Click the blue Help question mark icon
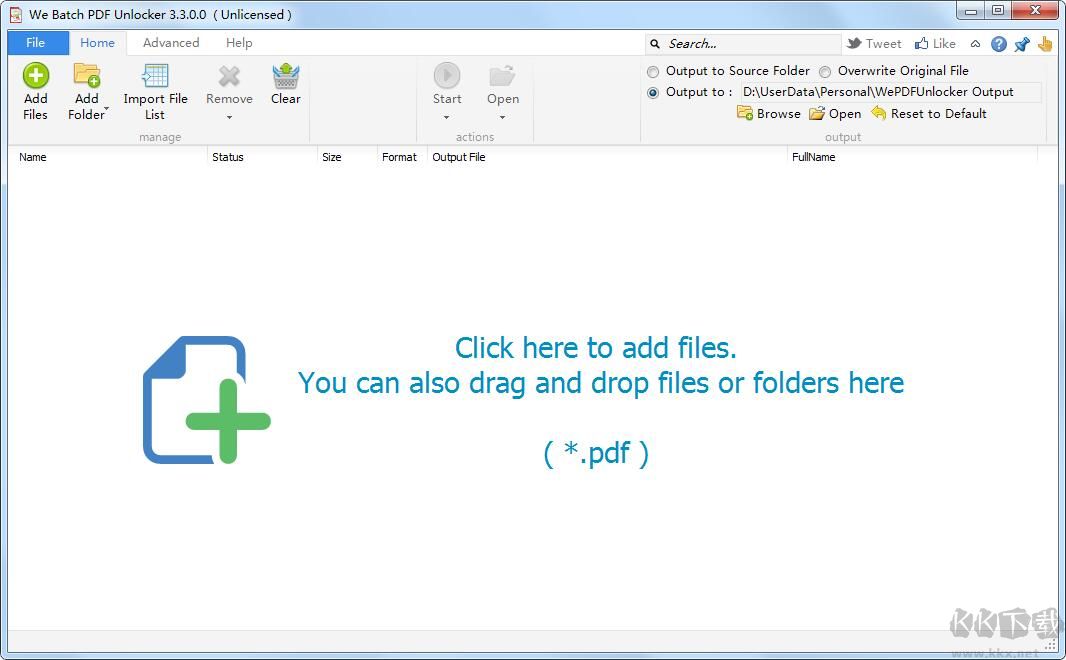This screenshot has height=660, width=1066. pyautogui.click(x=998, y=44)
